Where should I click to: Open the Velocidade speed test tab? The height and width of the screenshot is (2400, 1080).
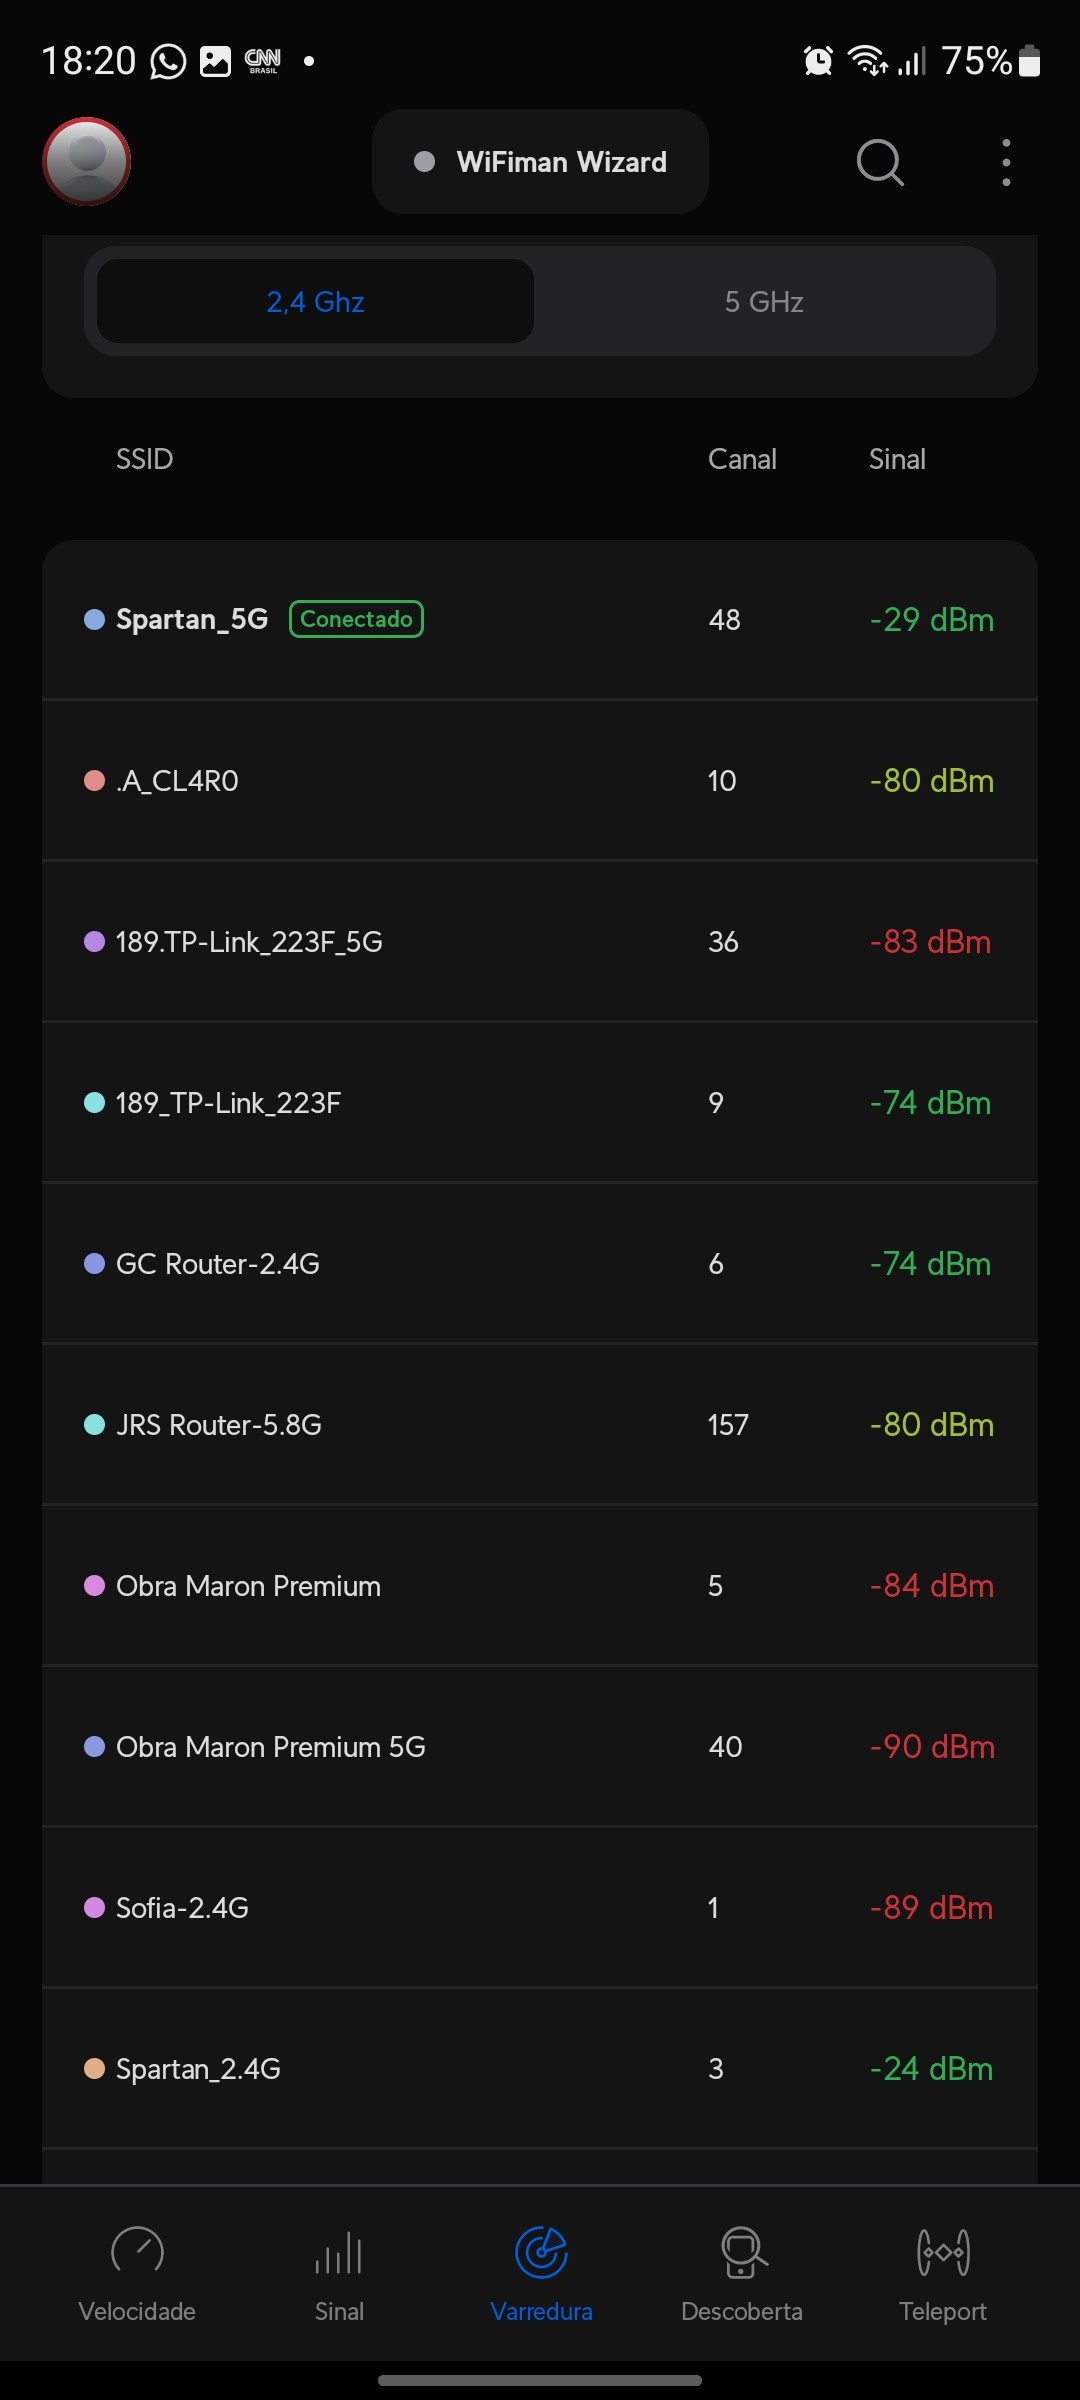pyautogui.click(x=137, y=2272)
